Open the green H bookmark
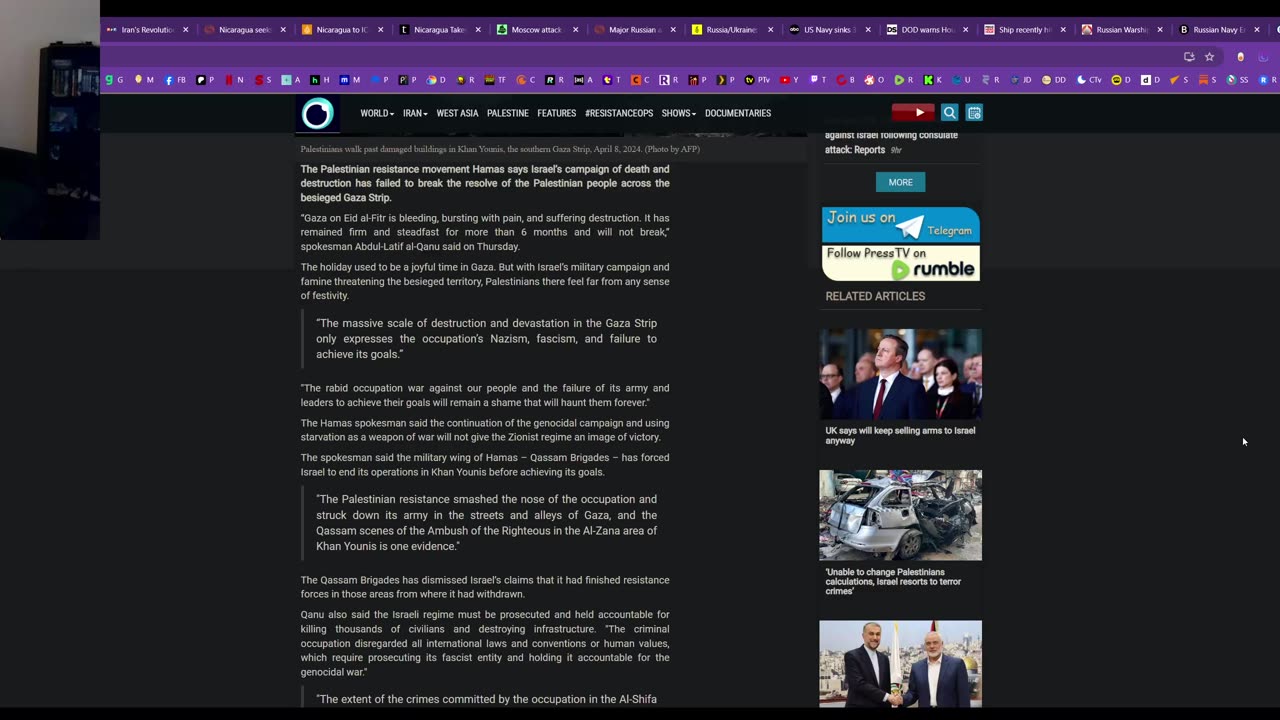Screen dimensions: 1280x720 coord(318,80)
